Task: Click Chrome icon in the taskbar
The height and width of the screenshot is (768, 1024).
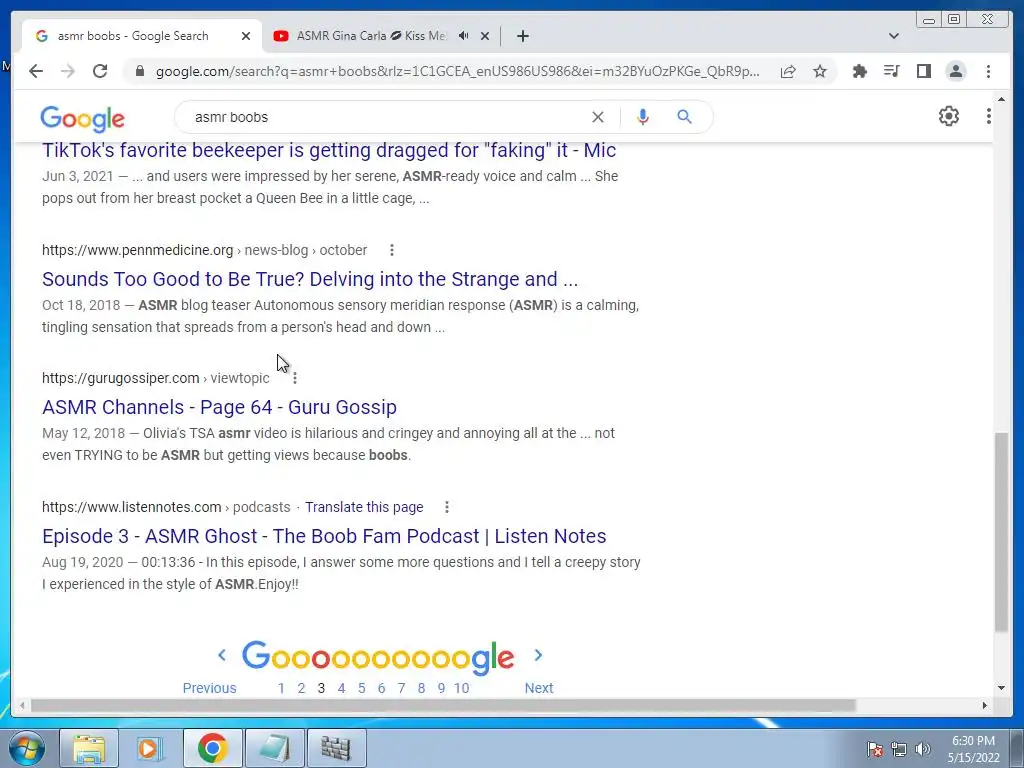Action: pyautogui.click(x=212, y=748)
